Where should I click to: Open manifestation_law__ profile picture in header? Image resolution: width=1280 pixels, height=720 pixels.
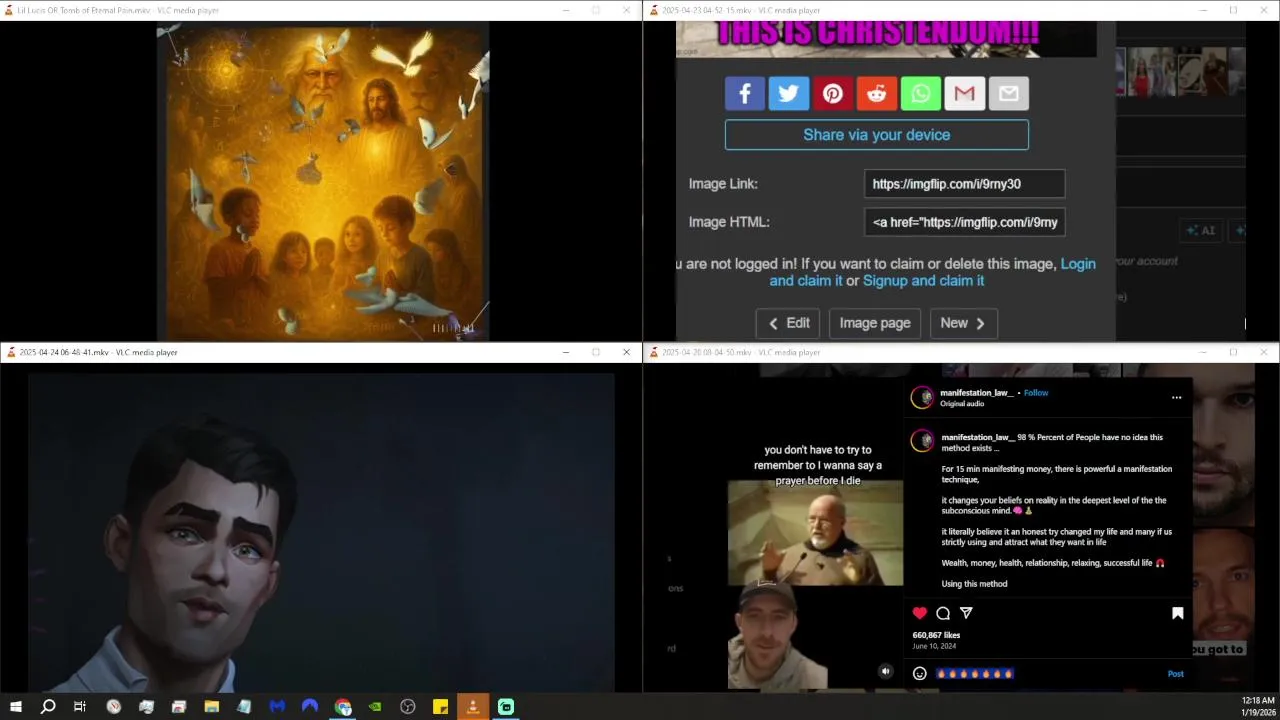click(922, 398)
